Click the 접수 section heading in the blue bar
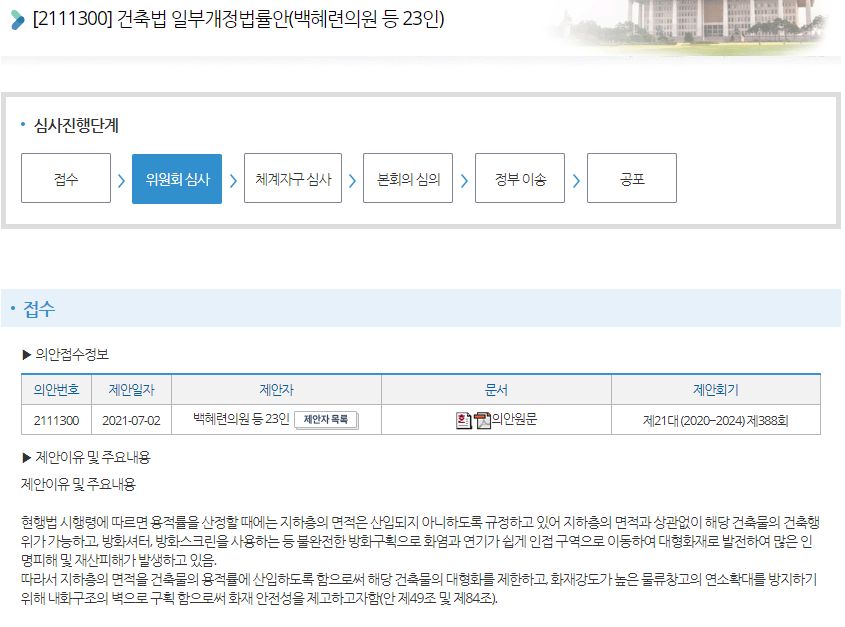845x627 pixels. (x=39, y=308)
